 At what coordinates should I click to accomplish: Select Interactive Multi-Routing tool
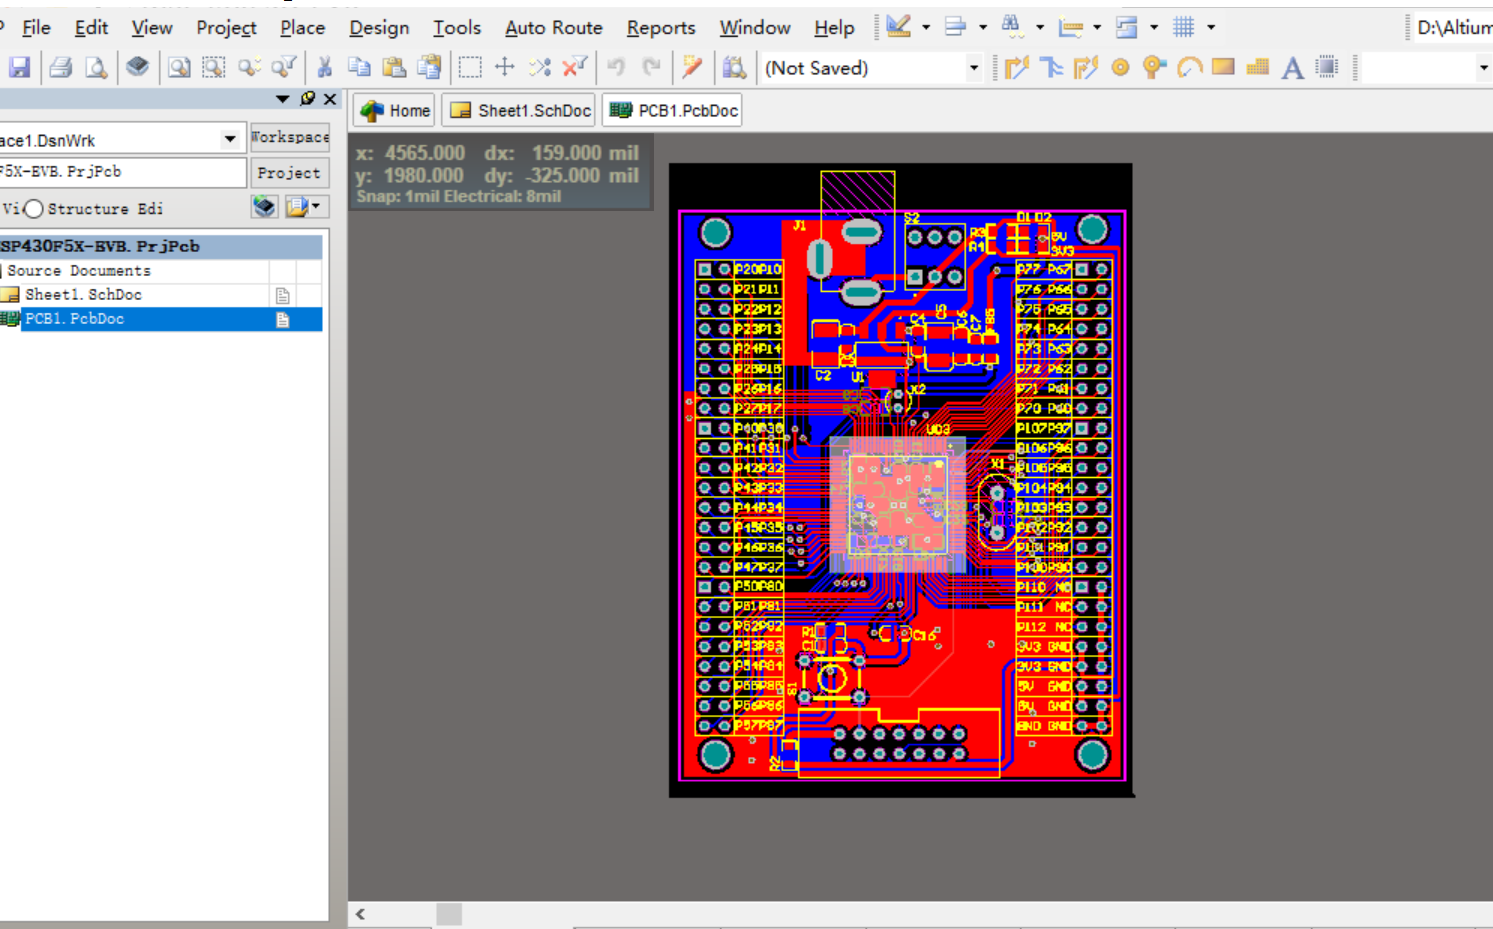click(x=1051, y=68)
